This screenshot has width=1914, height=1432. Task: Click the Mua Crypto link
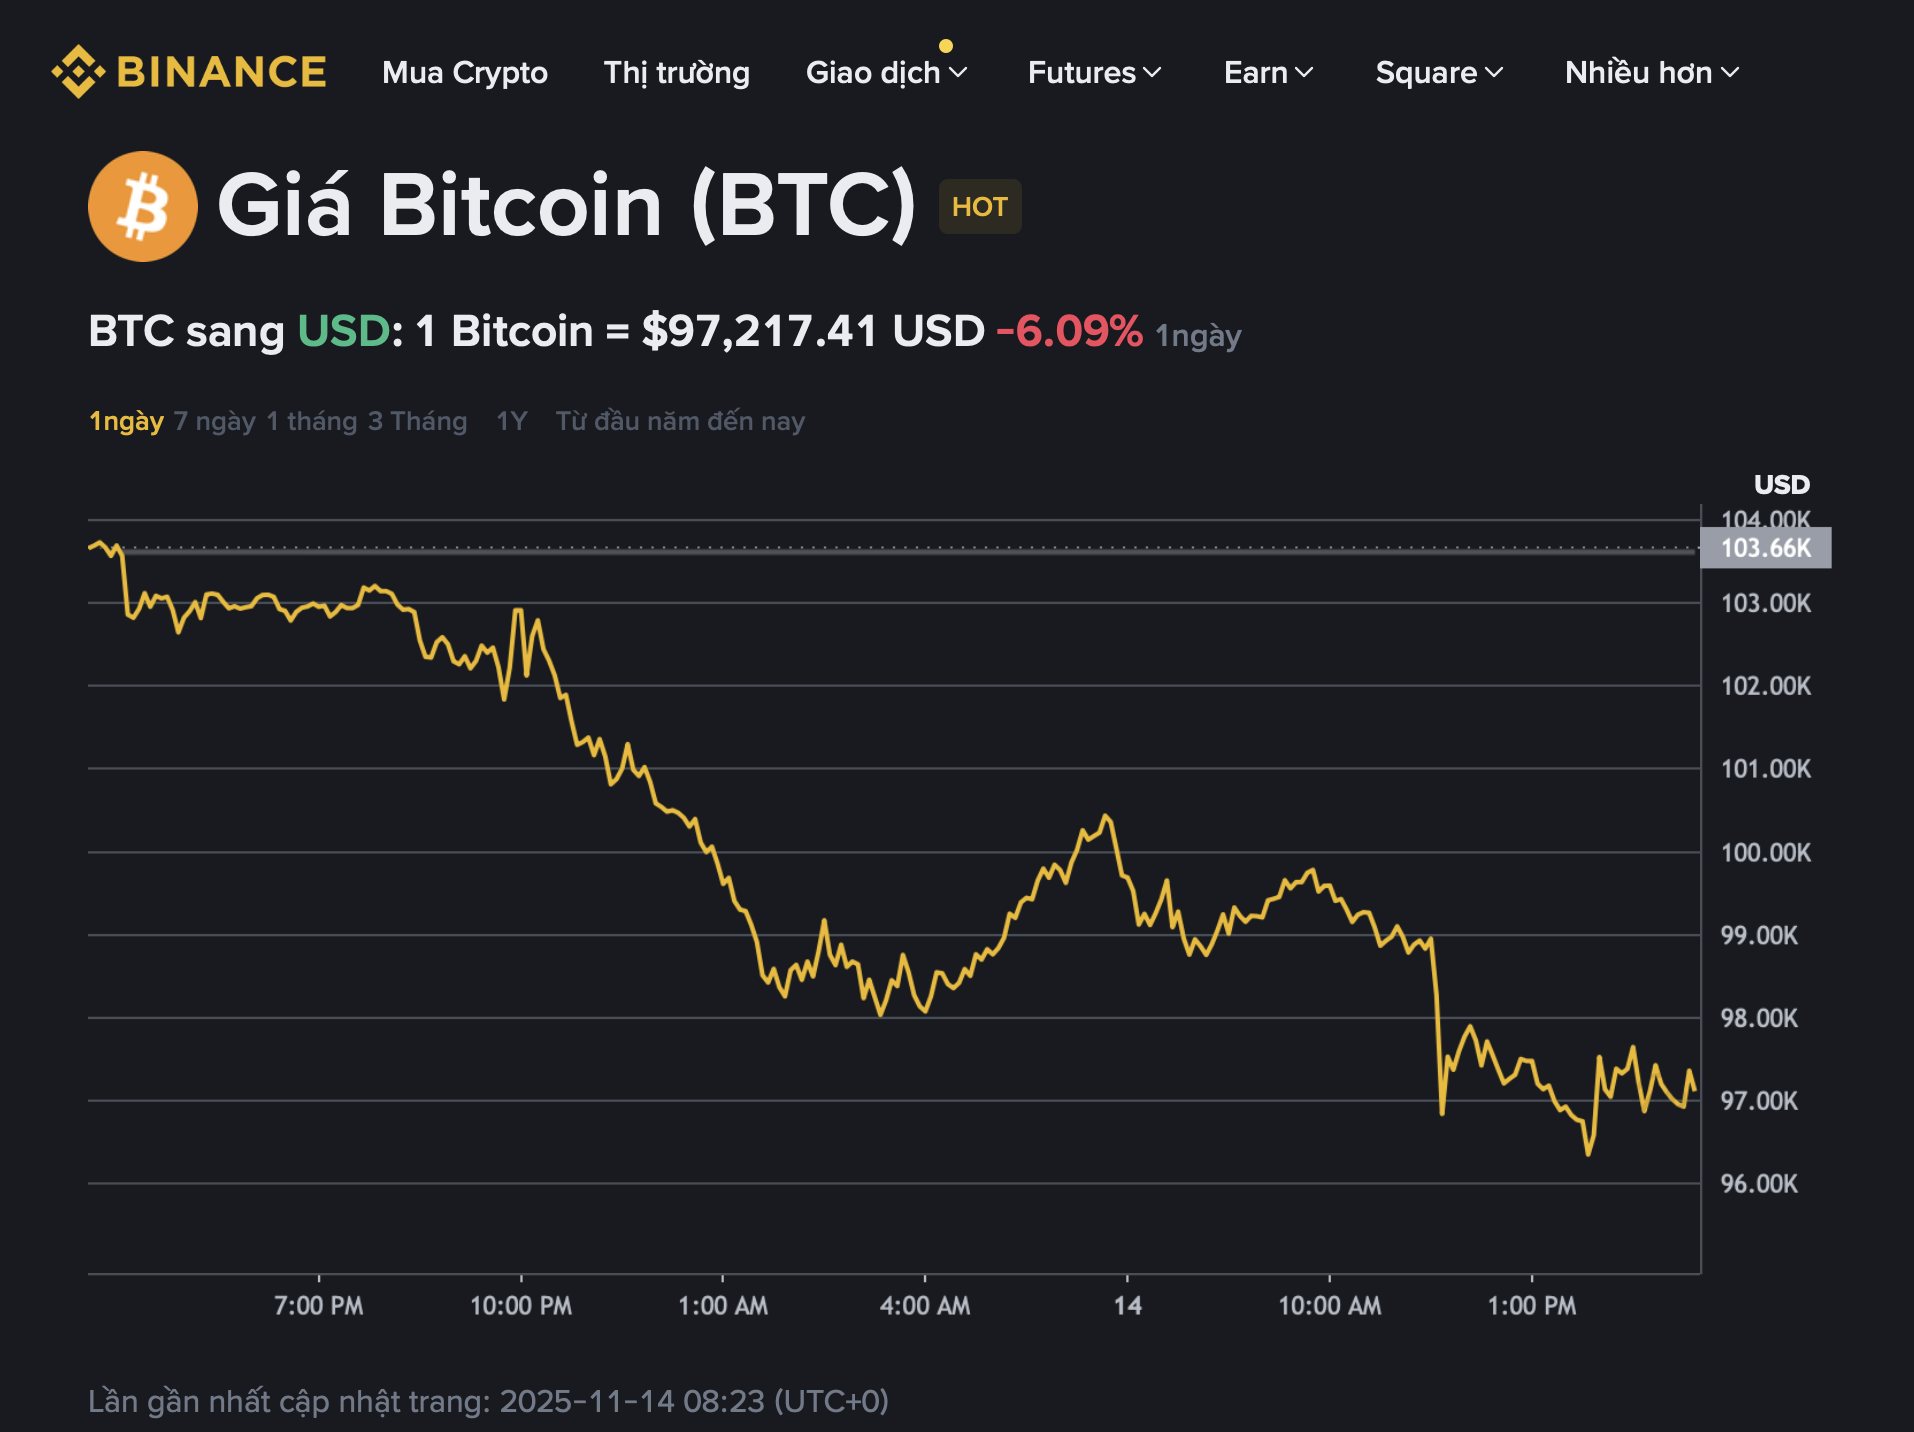(465, 73)
